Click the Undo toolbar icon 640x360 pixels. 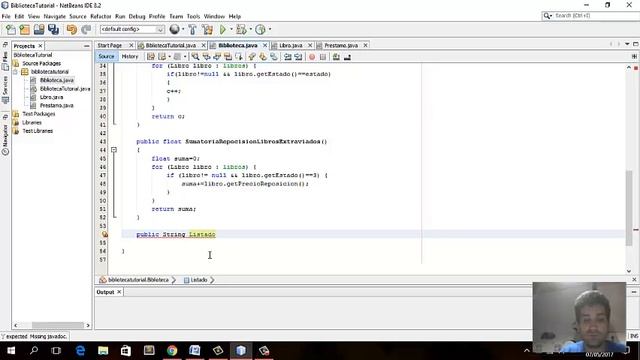tap(72, 29)
